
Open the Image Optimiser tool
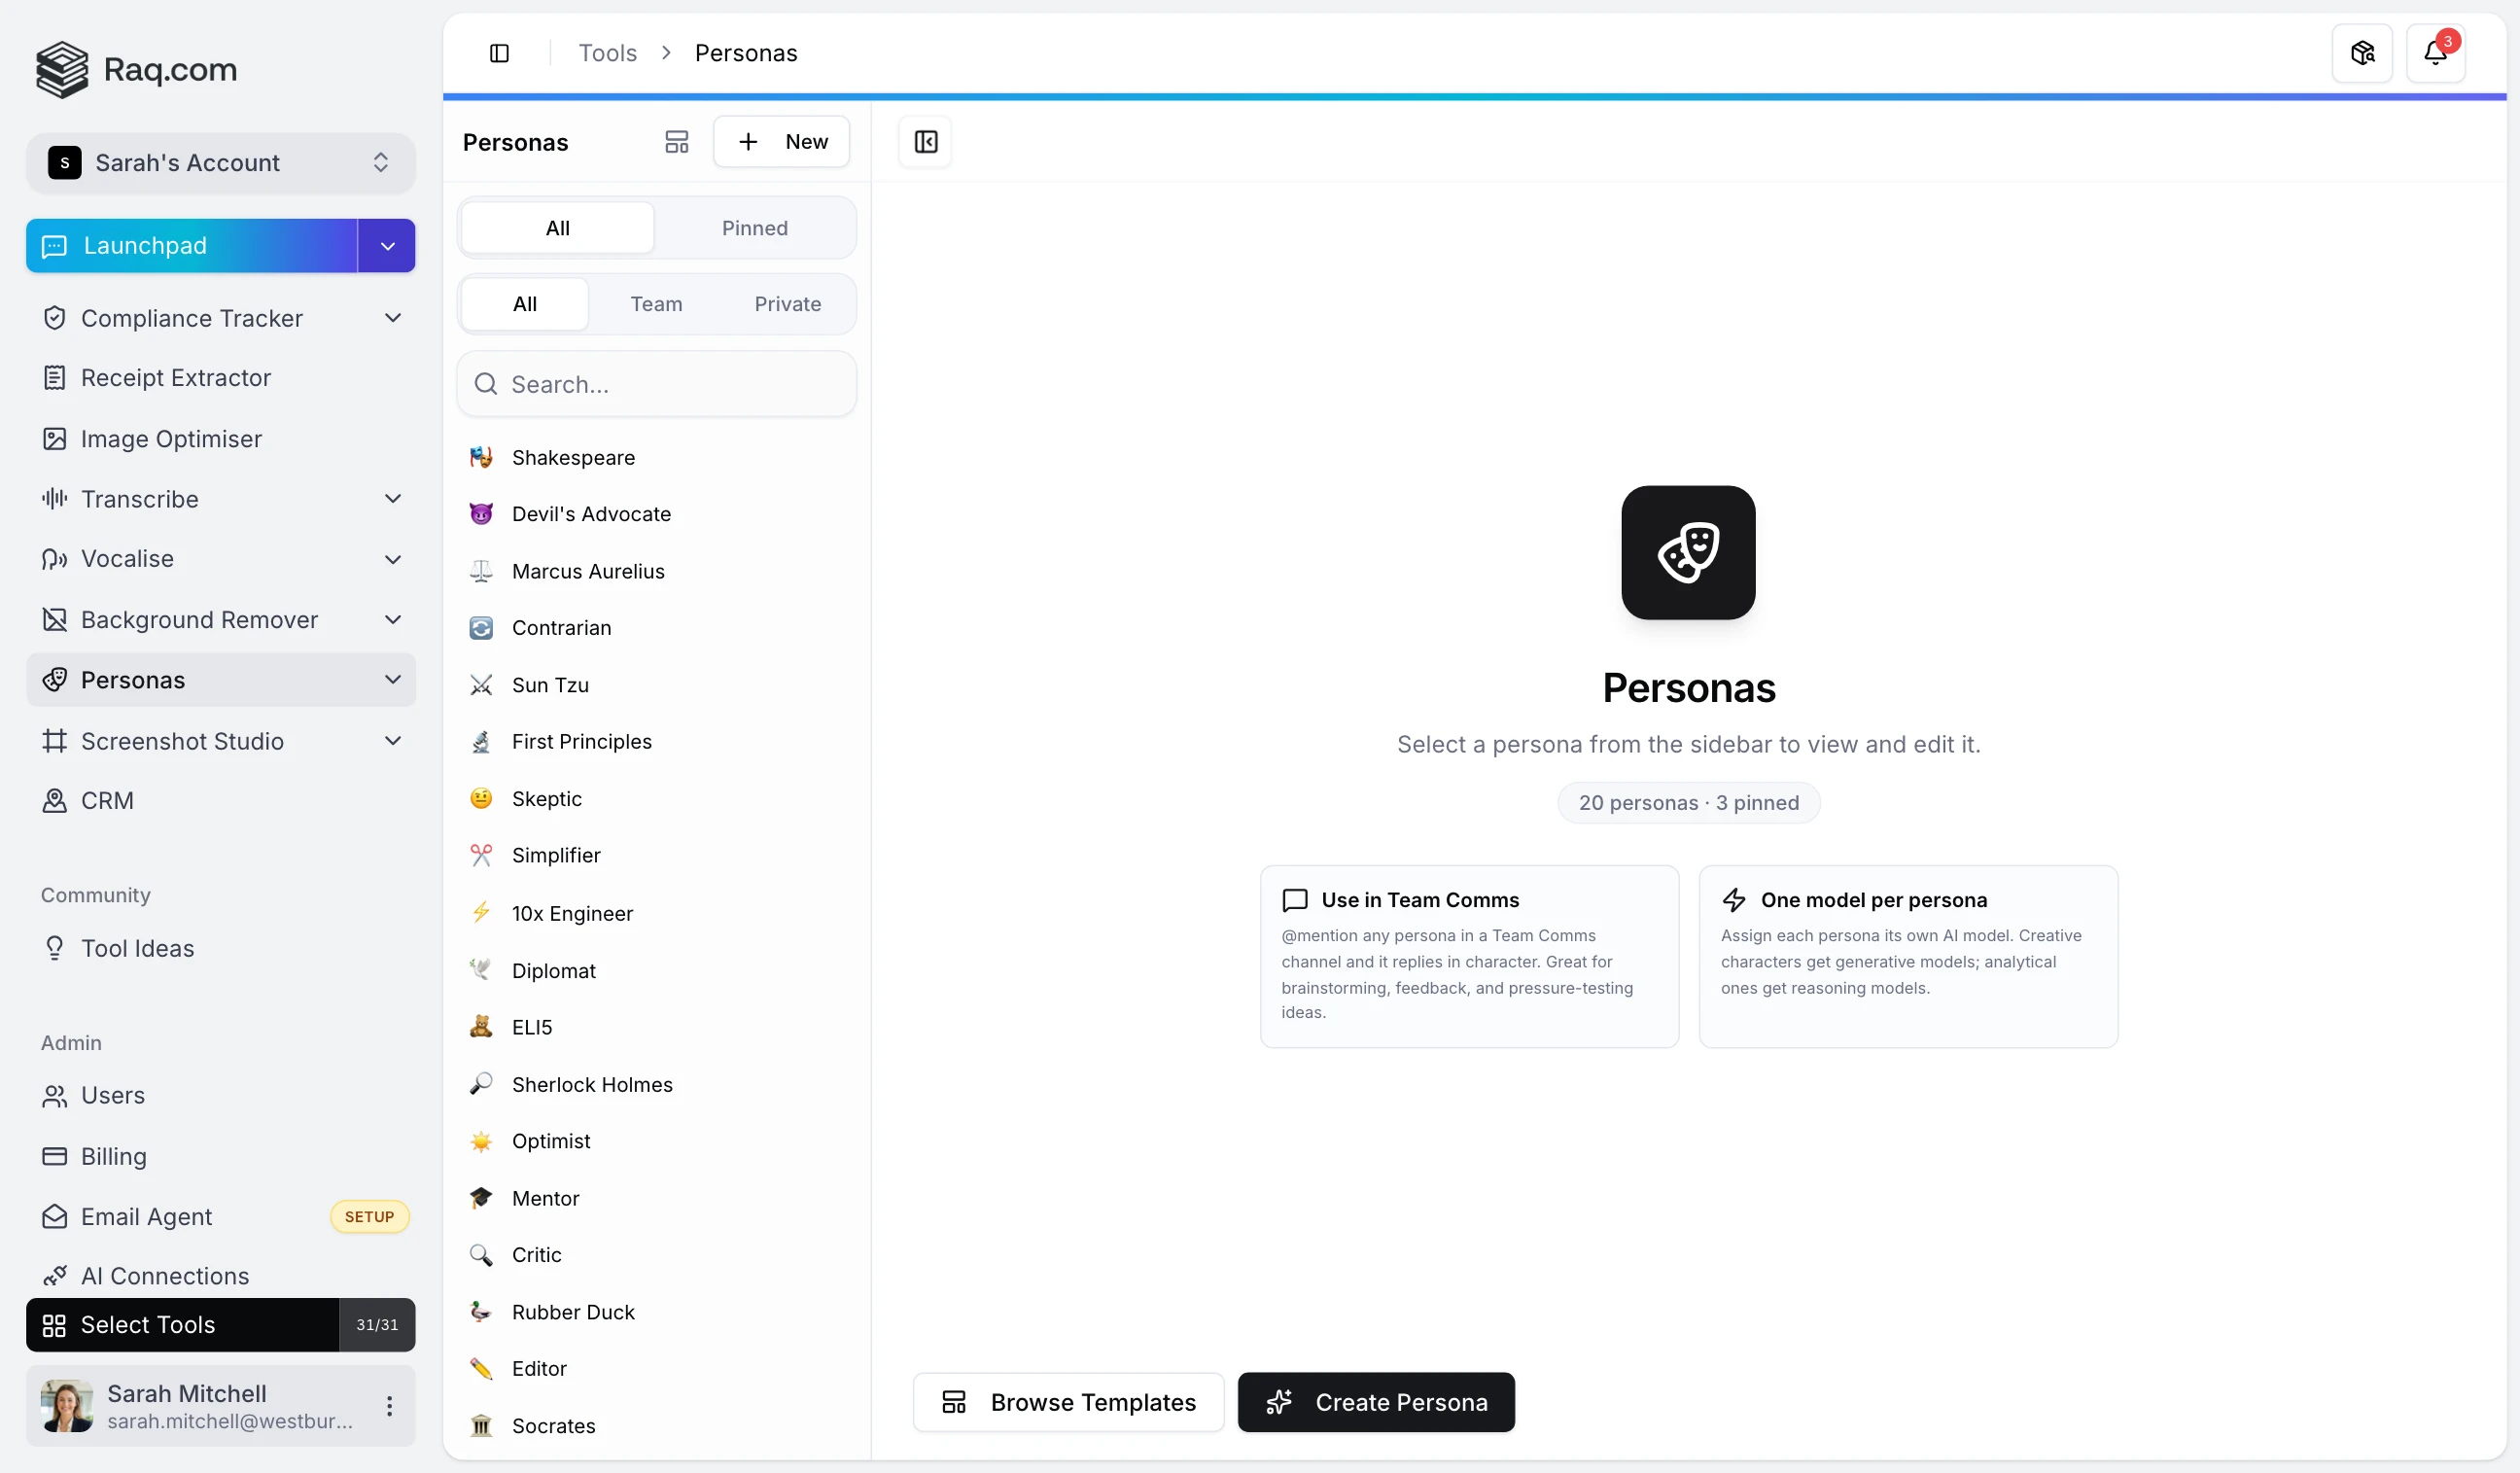171,438
